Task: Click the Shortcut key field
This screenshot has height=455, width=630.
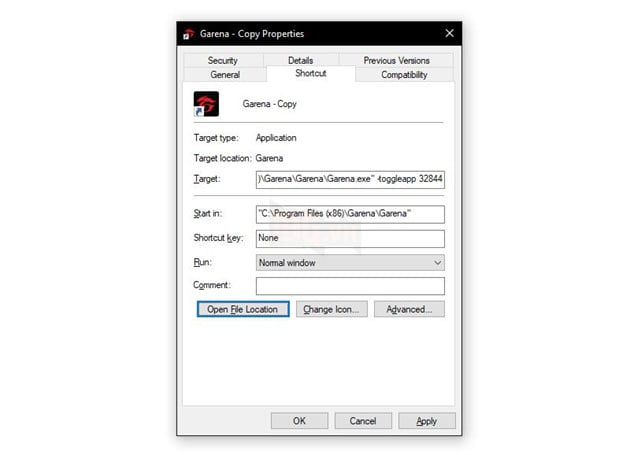Action: [349, 238]
